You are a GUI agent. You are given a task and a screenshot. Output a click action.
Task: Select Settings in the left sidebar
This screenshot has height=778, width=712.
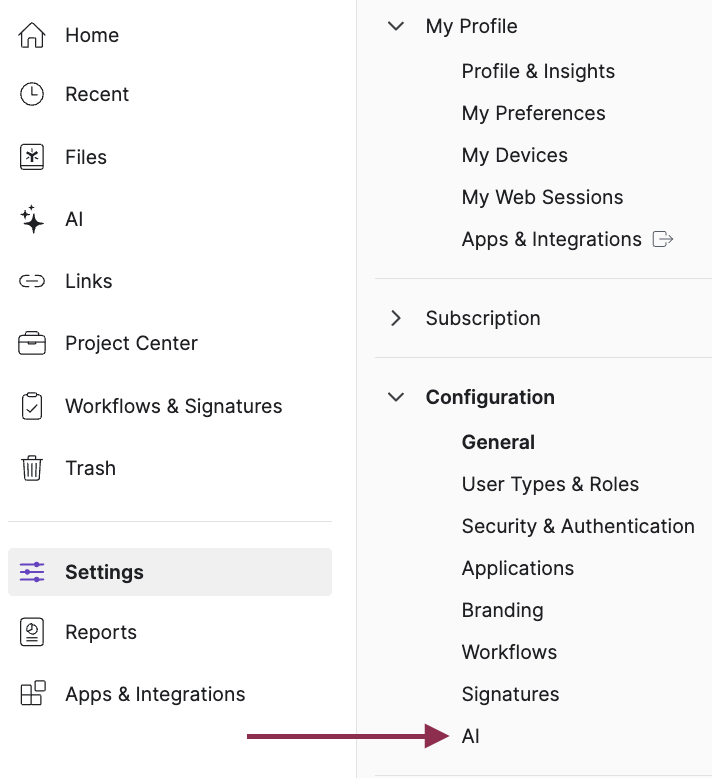click(104, 572)
